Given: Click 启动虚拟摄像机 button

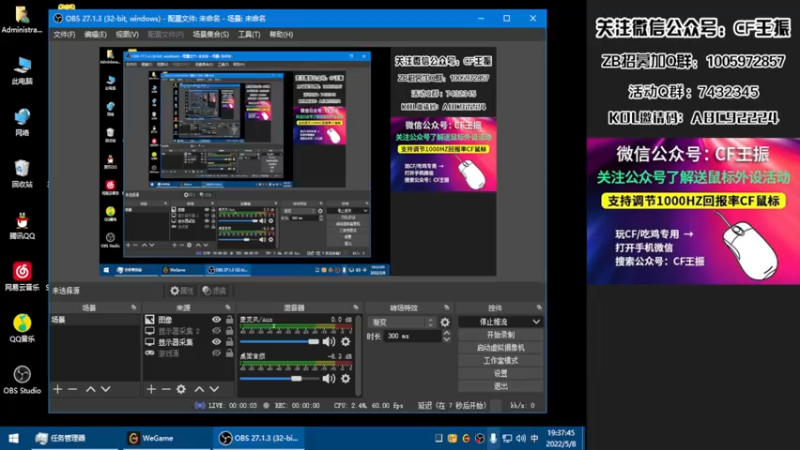Looking at the screenshot, I should tap(501, 347).
